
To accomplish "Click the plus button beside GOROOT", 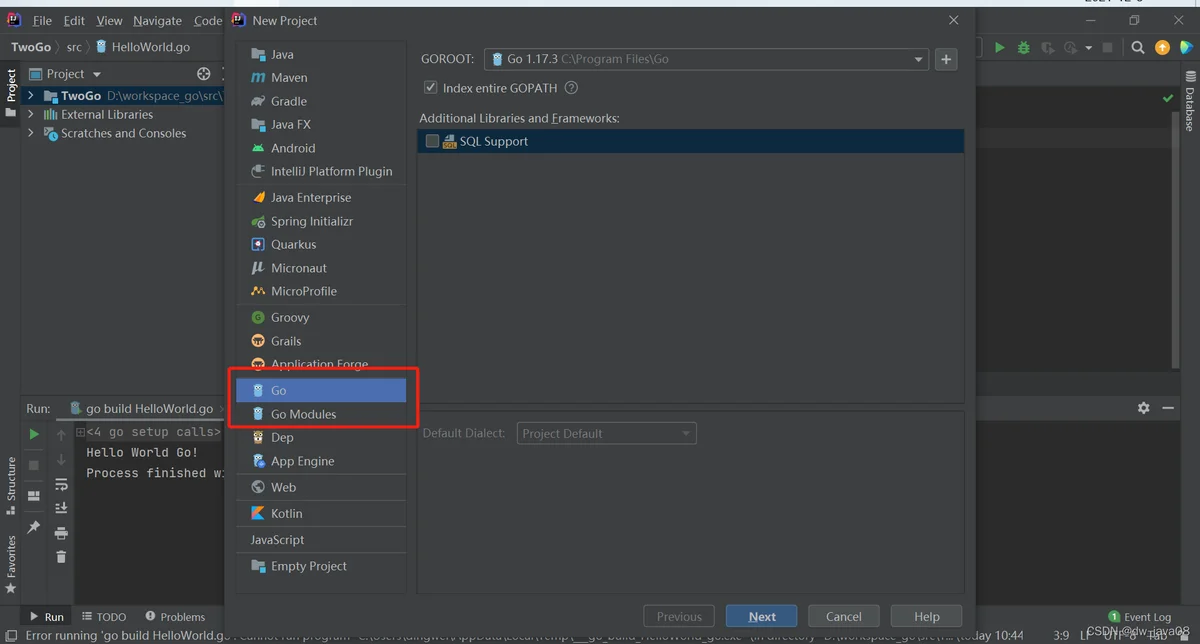I will [946, 60].
